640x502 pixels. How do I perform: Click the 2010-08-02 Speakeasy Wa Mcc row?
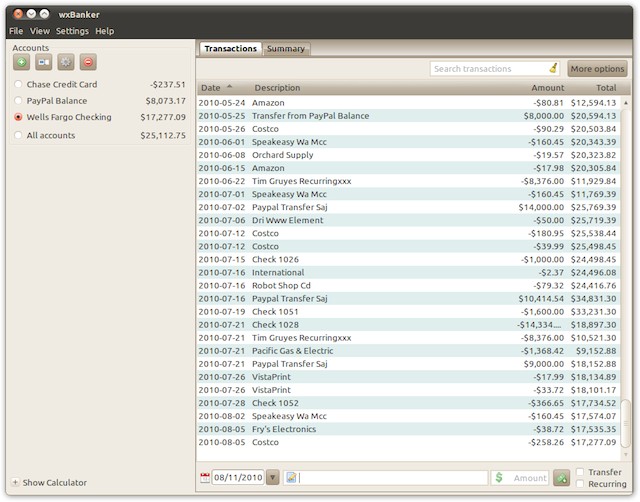408,416
